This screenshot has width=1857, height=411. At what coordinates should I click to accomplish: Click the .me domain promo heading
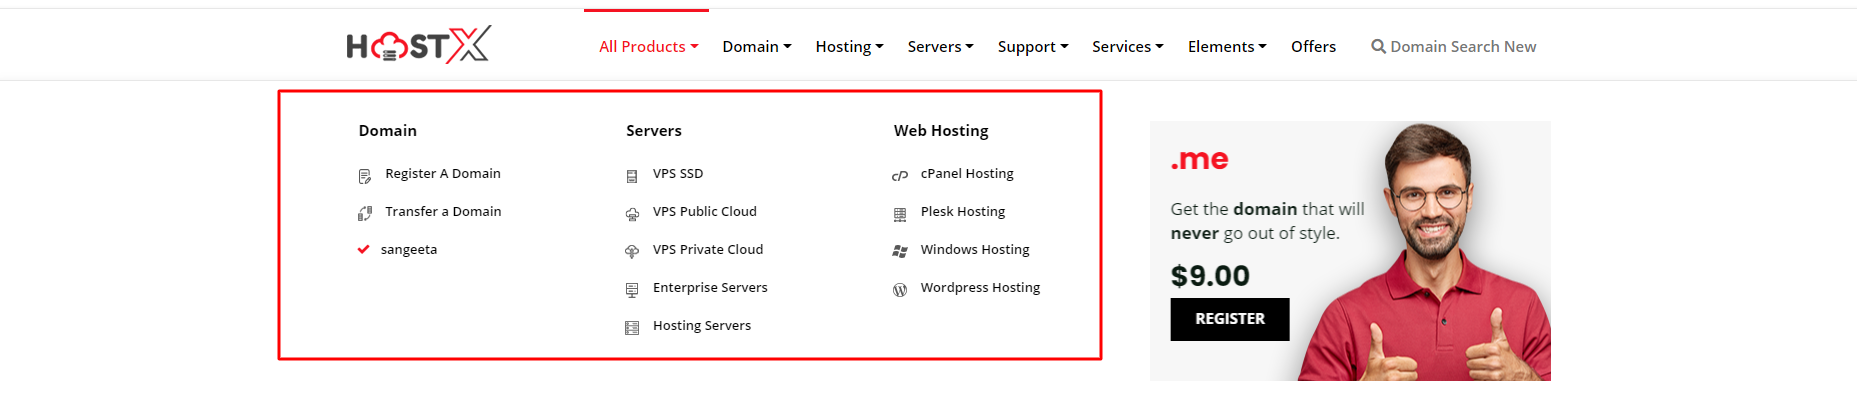coord(1199,160)
